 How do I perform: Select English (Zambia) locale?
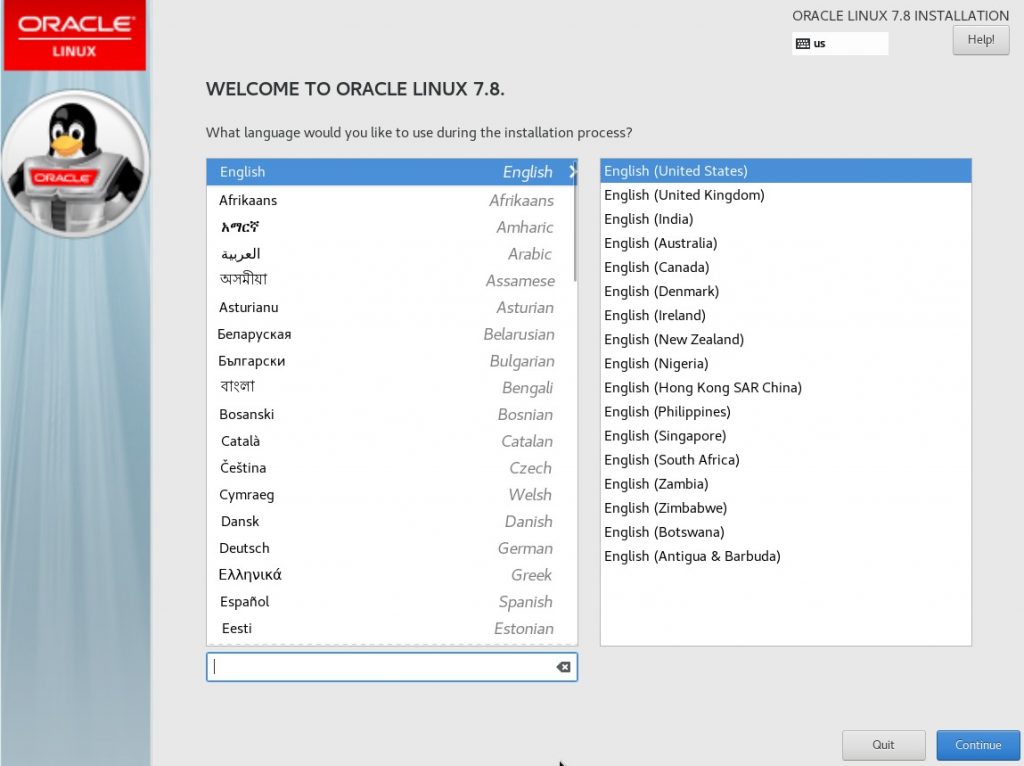786,485
